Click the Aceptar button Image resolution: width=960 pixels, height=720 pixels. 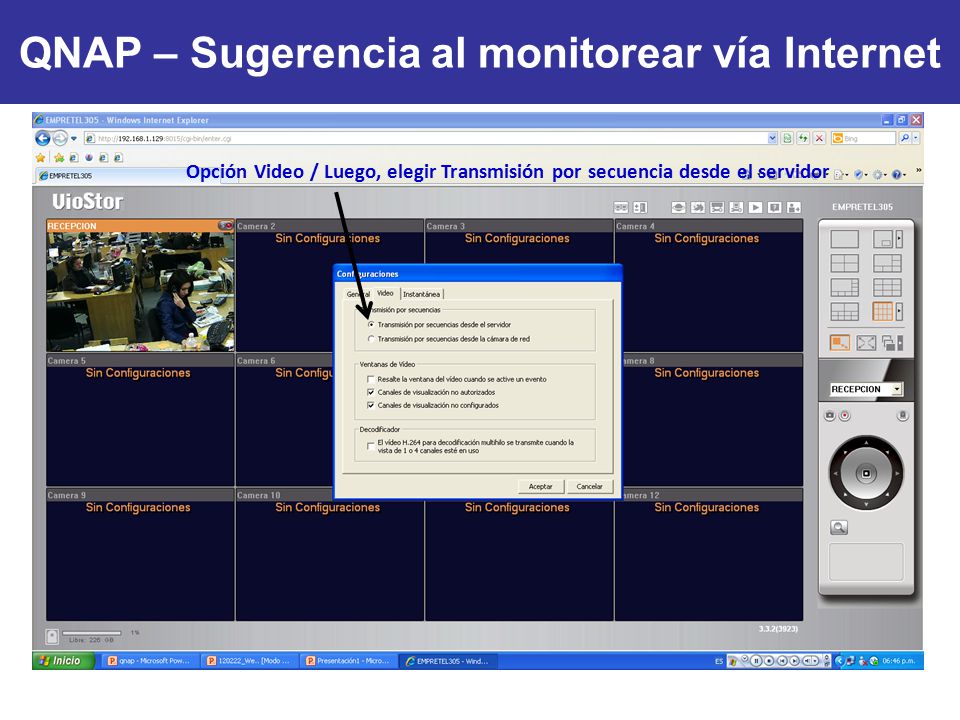541,486
